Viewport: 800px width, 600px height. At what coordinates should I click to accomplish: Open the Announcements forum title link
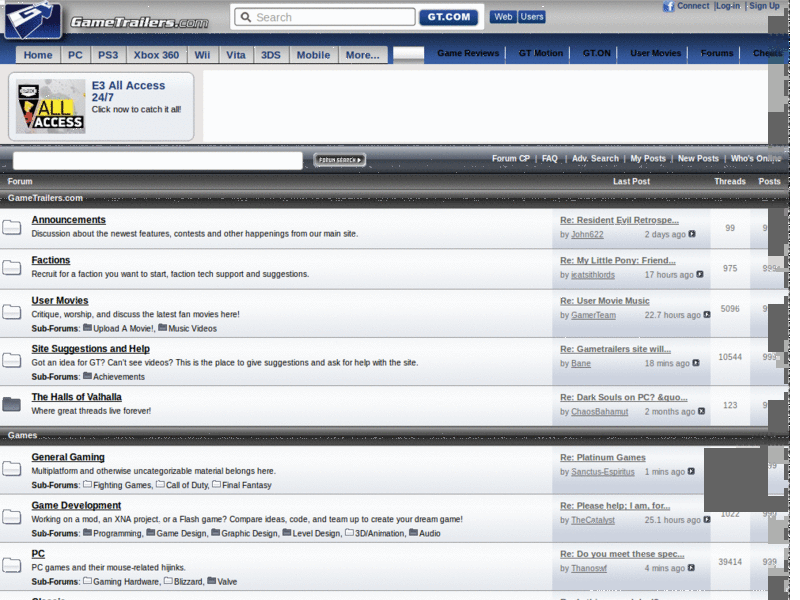point(68,220)
